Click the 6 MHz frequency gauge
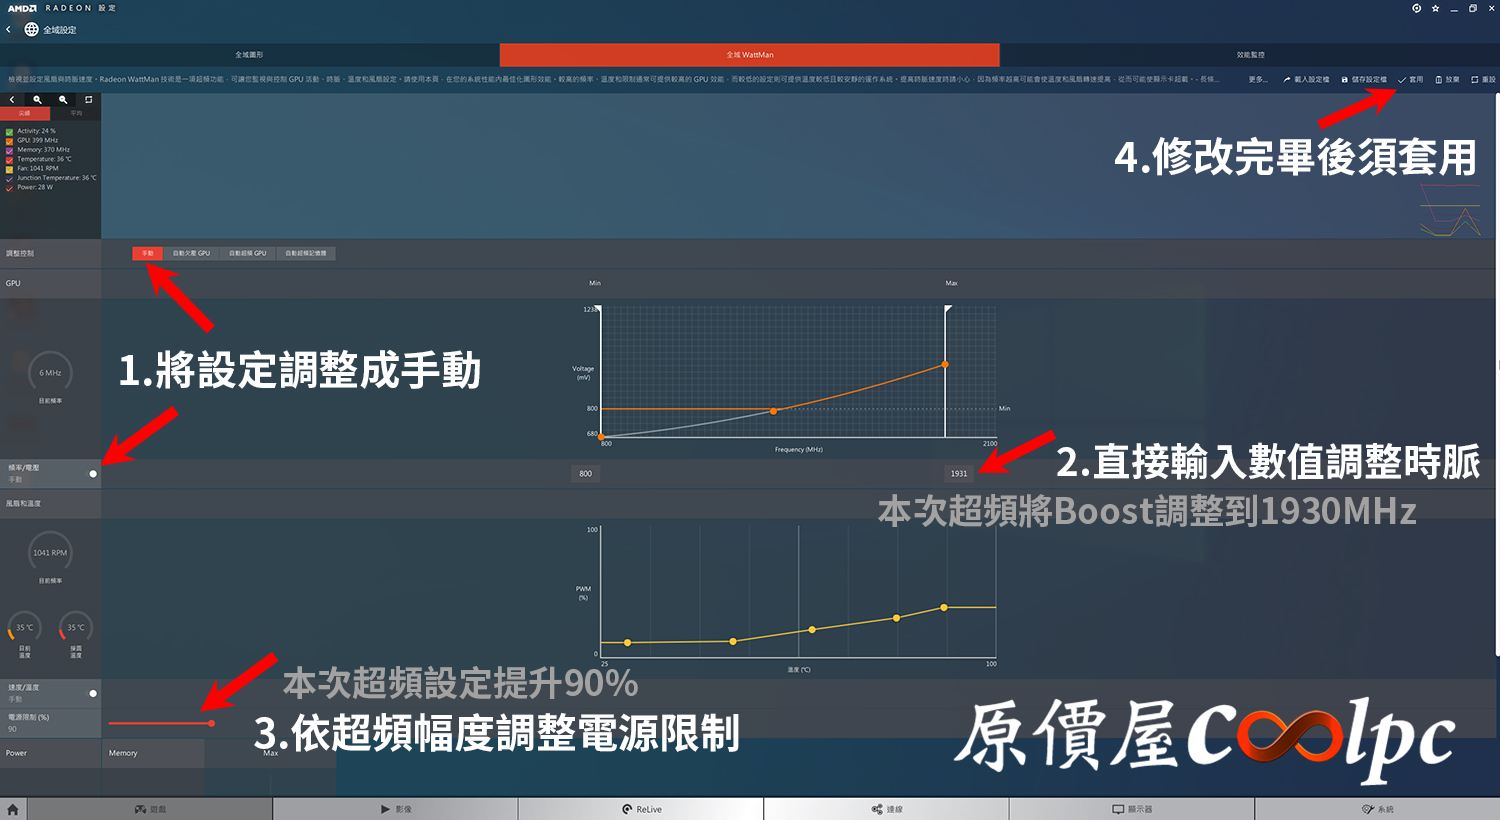The height and width of the screenshot is (820, 1500). [50, 373]
